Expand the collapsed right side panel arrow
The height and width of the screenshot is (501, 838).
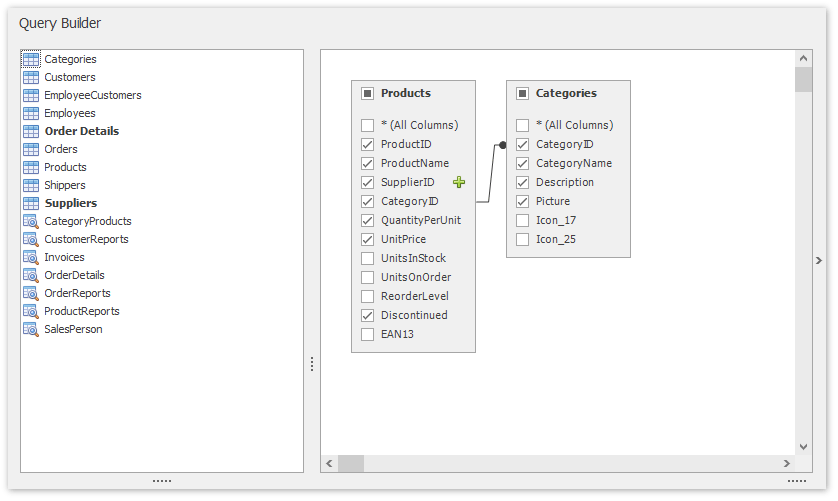(x=820, y=260)
